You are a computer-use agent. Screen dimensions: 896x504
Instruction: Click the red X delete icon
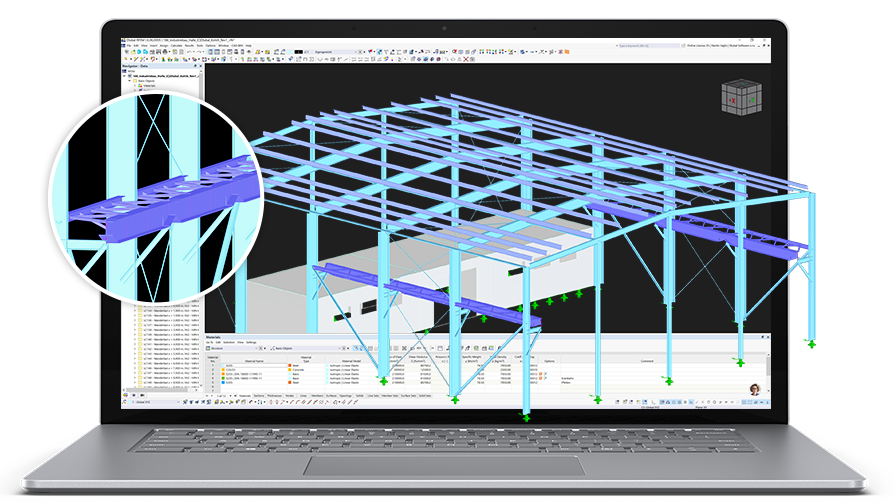coord(466,59)
